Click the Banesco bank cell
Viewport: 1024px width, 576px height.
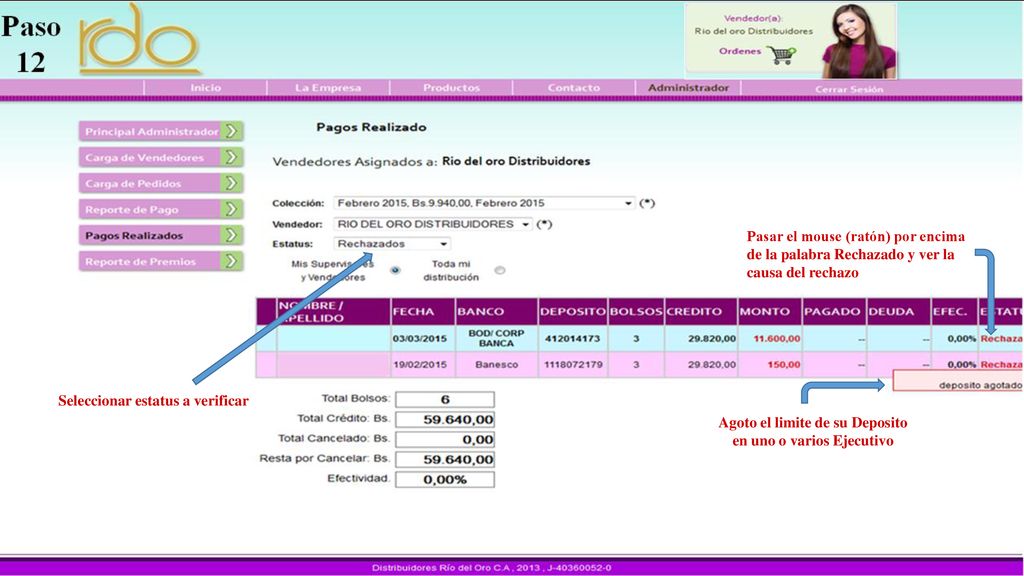click(x=496, y=364)
